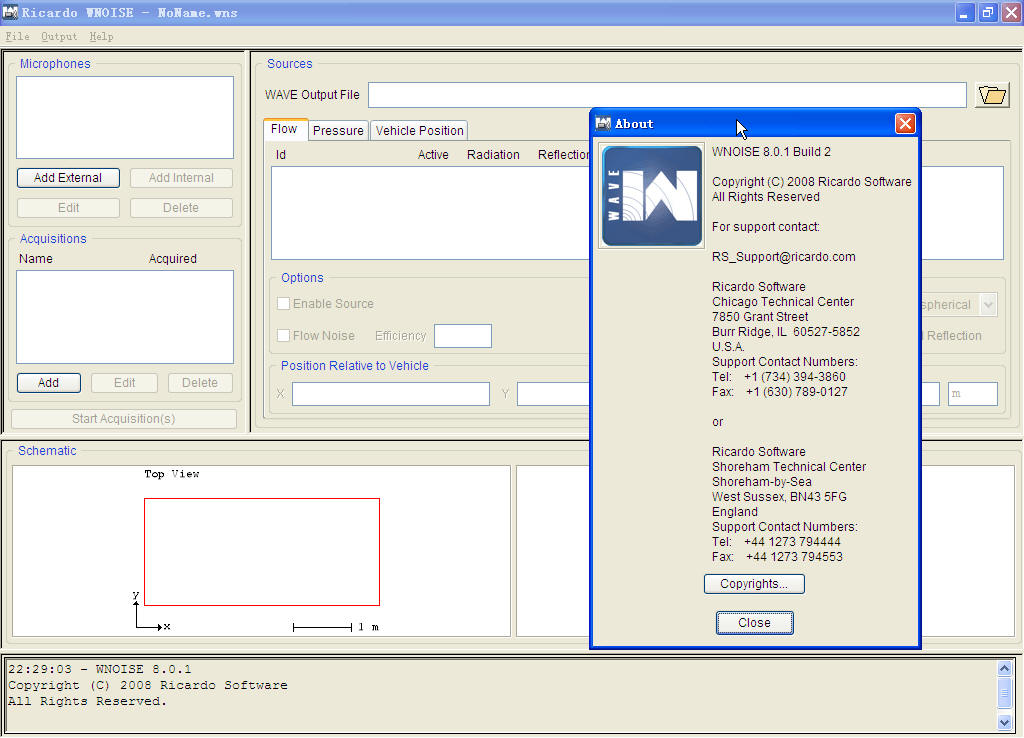1024x738 pixels.
Task: Restore down the Ricardo WNOISE window
Action: (x=987, y=12)
